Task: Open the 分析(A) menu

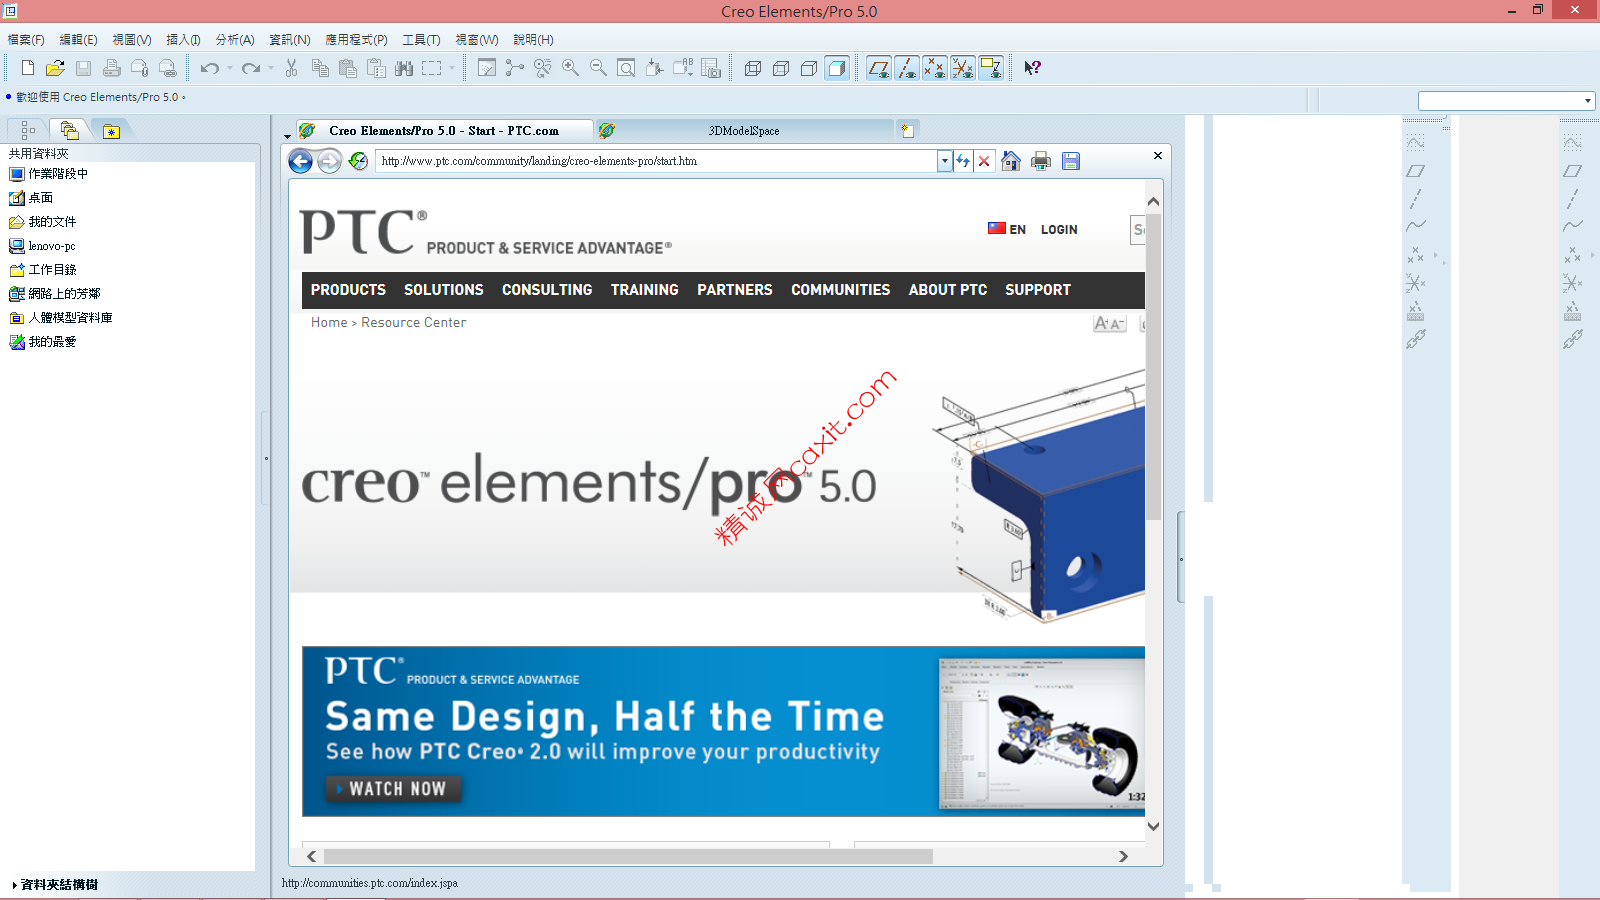Action: (235, 40)
